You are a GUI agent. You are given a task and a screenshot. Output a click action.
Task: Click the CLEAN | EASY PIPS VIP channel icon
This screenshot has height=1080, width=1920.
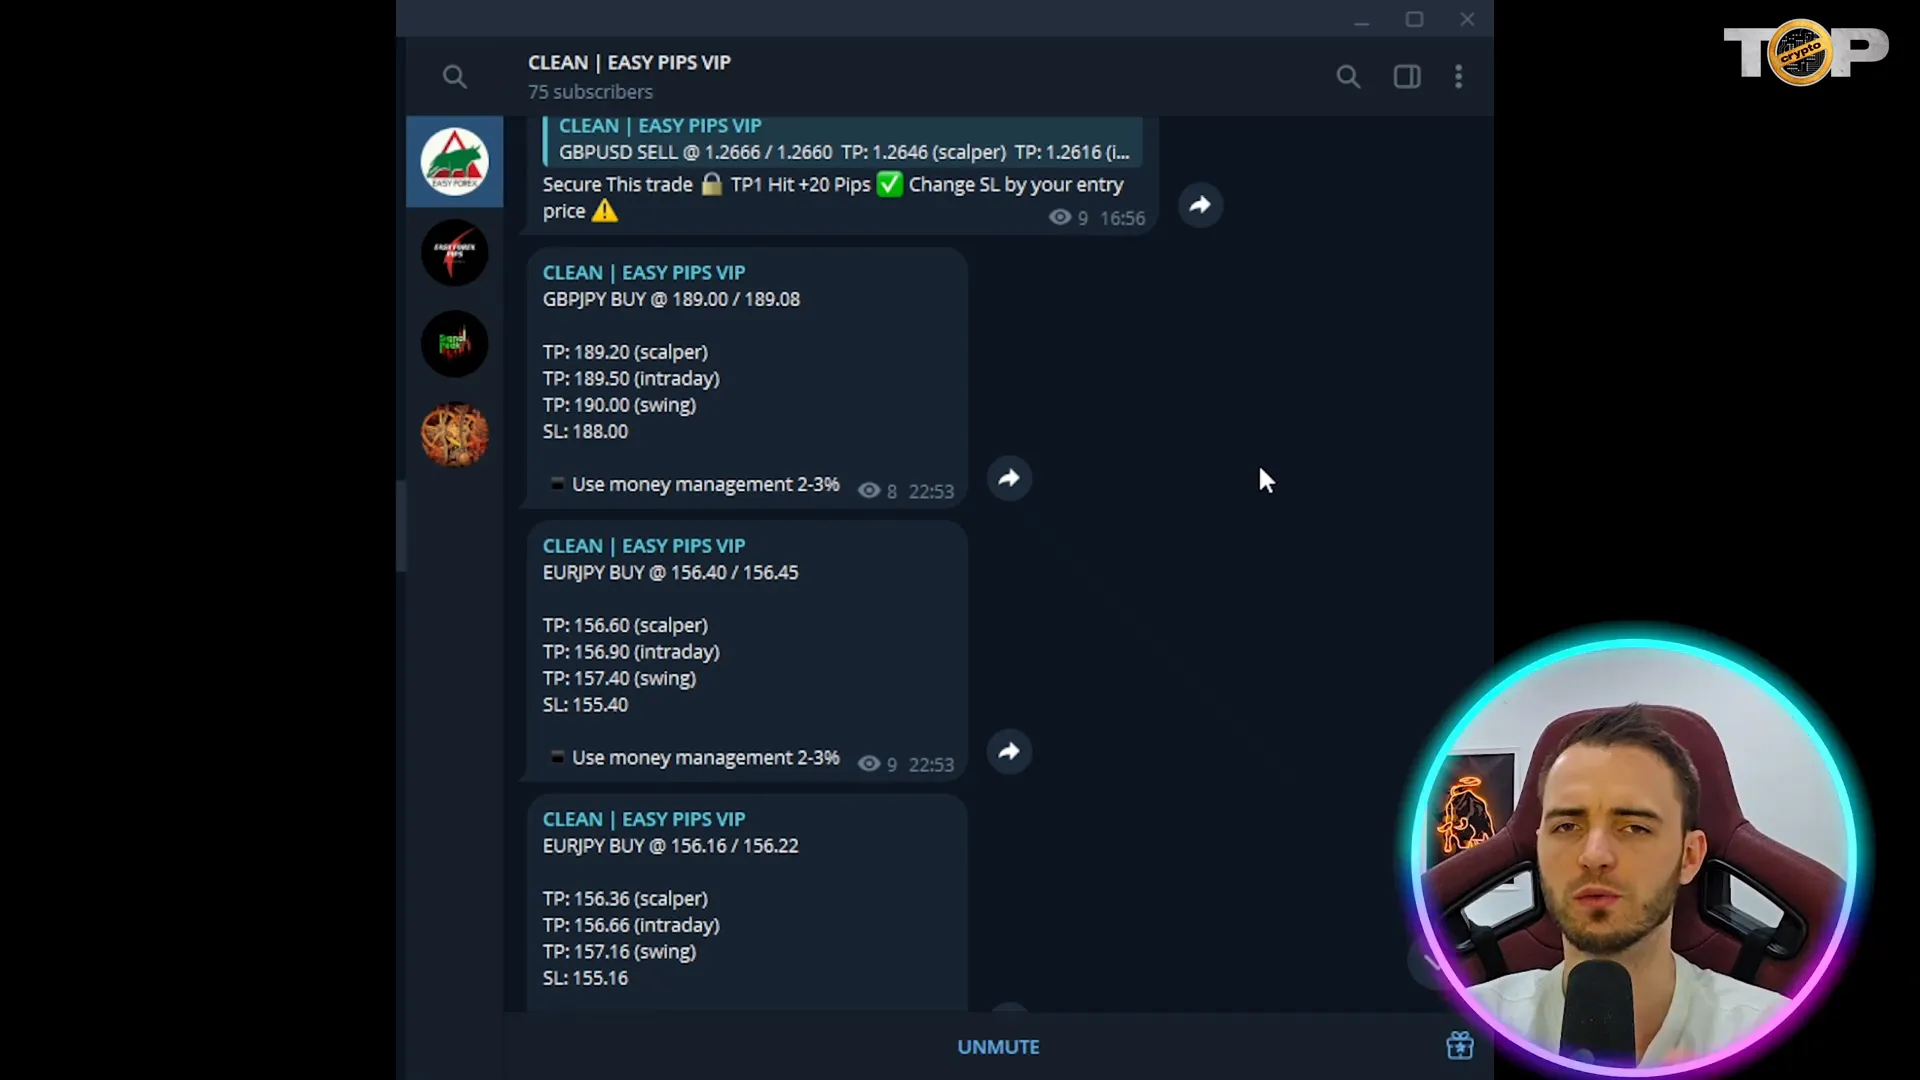pos(455,161)
